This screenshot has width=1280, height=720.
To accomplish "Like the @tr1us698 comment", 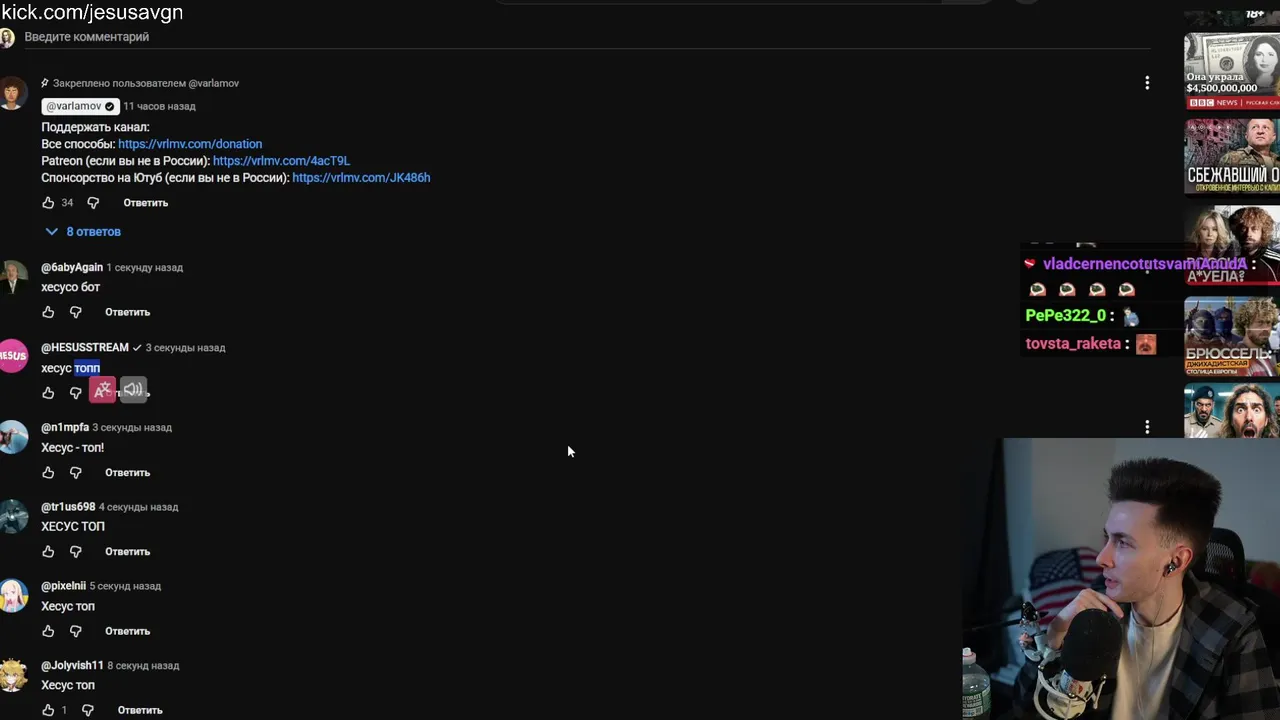I will (48, 551).
